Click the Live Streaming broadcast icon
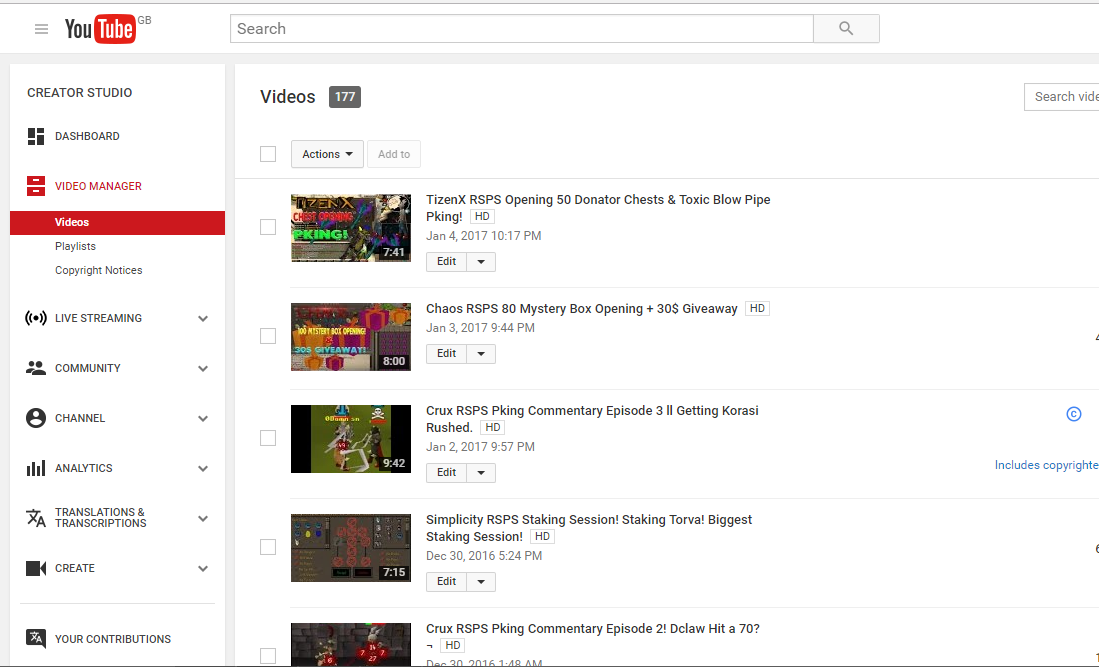This screenshot has width=1099, height=667. click(x=36, y=318)
